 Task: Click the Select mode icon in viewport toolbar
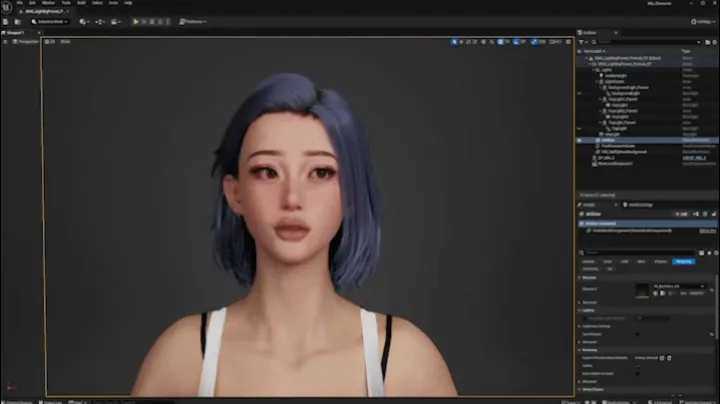[x=454, y=42]
